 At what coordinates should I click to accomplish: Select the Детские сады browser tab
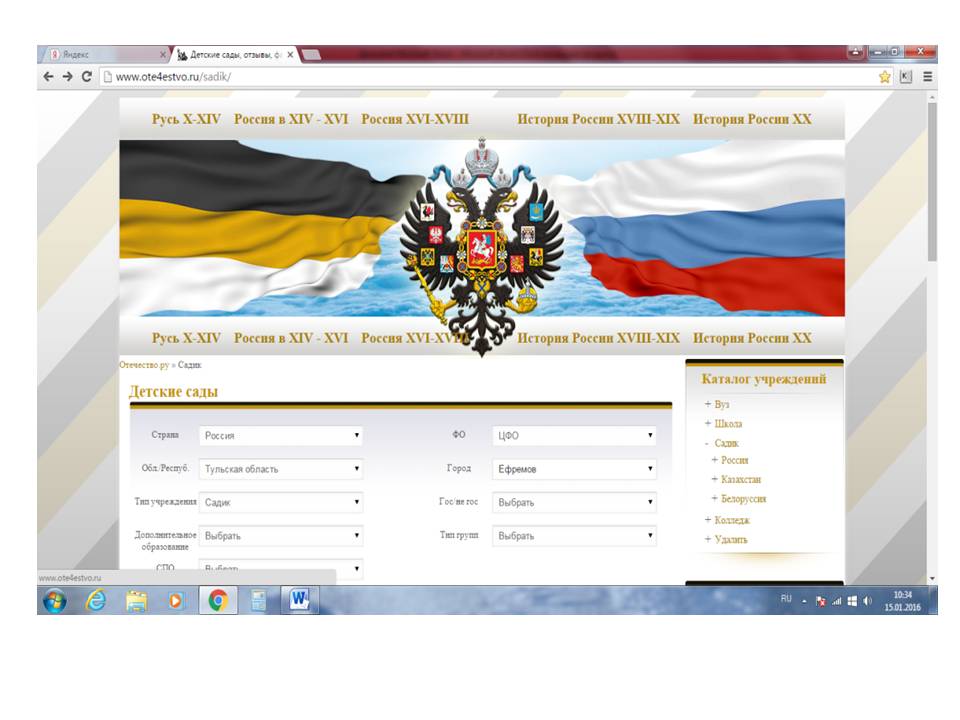pyautogui.click(x=235, y=54)
